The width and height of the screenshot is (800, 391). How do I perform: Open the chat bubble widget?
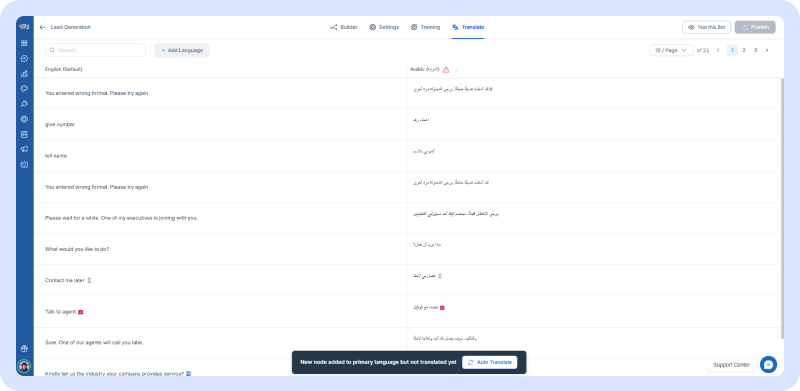coord(768,364)
